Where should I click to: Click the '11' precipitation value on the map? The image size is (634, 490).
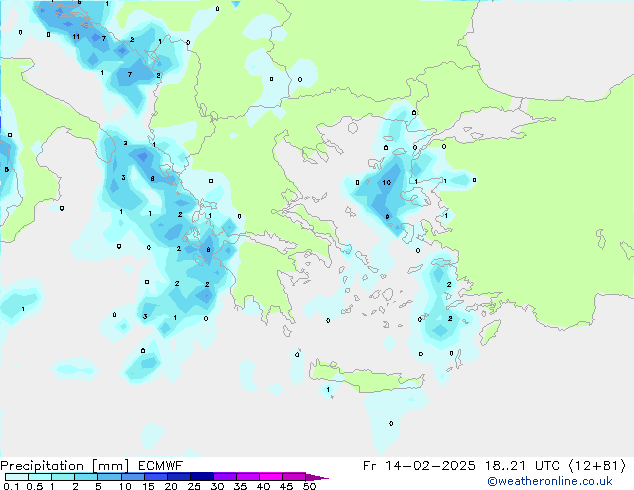point(76,37)
